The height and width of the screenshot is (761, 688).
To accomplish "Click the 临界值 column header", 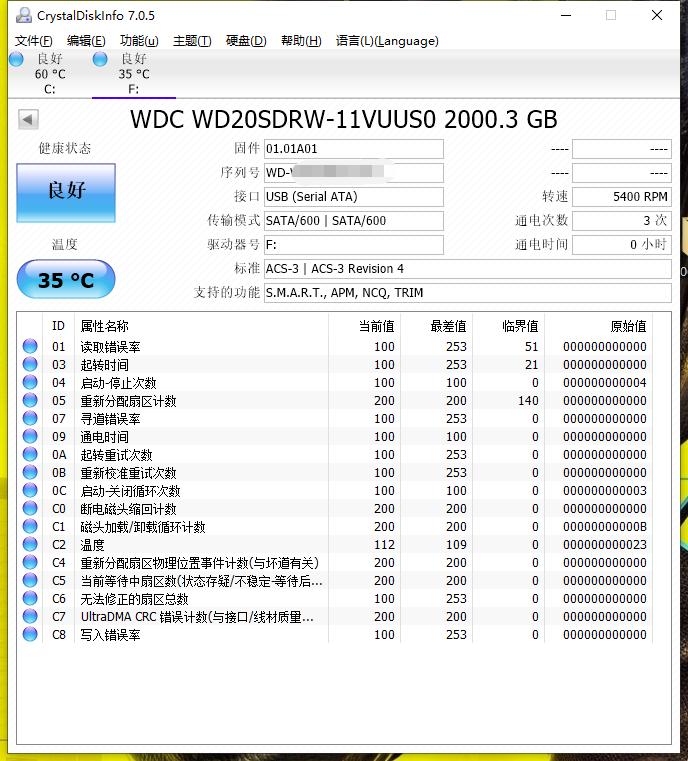I will pos(508,326).
